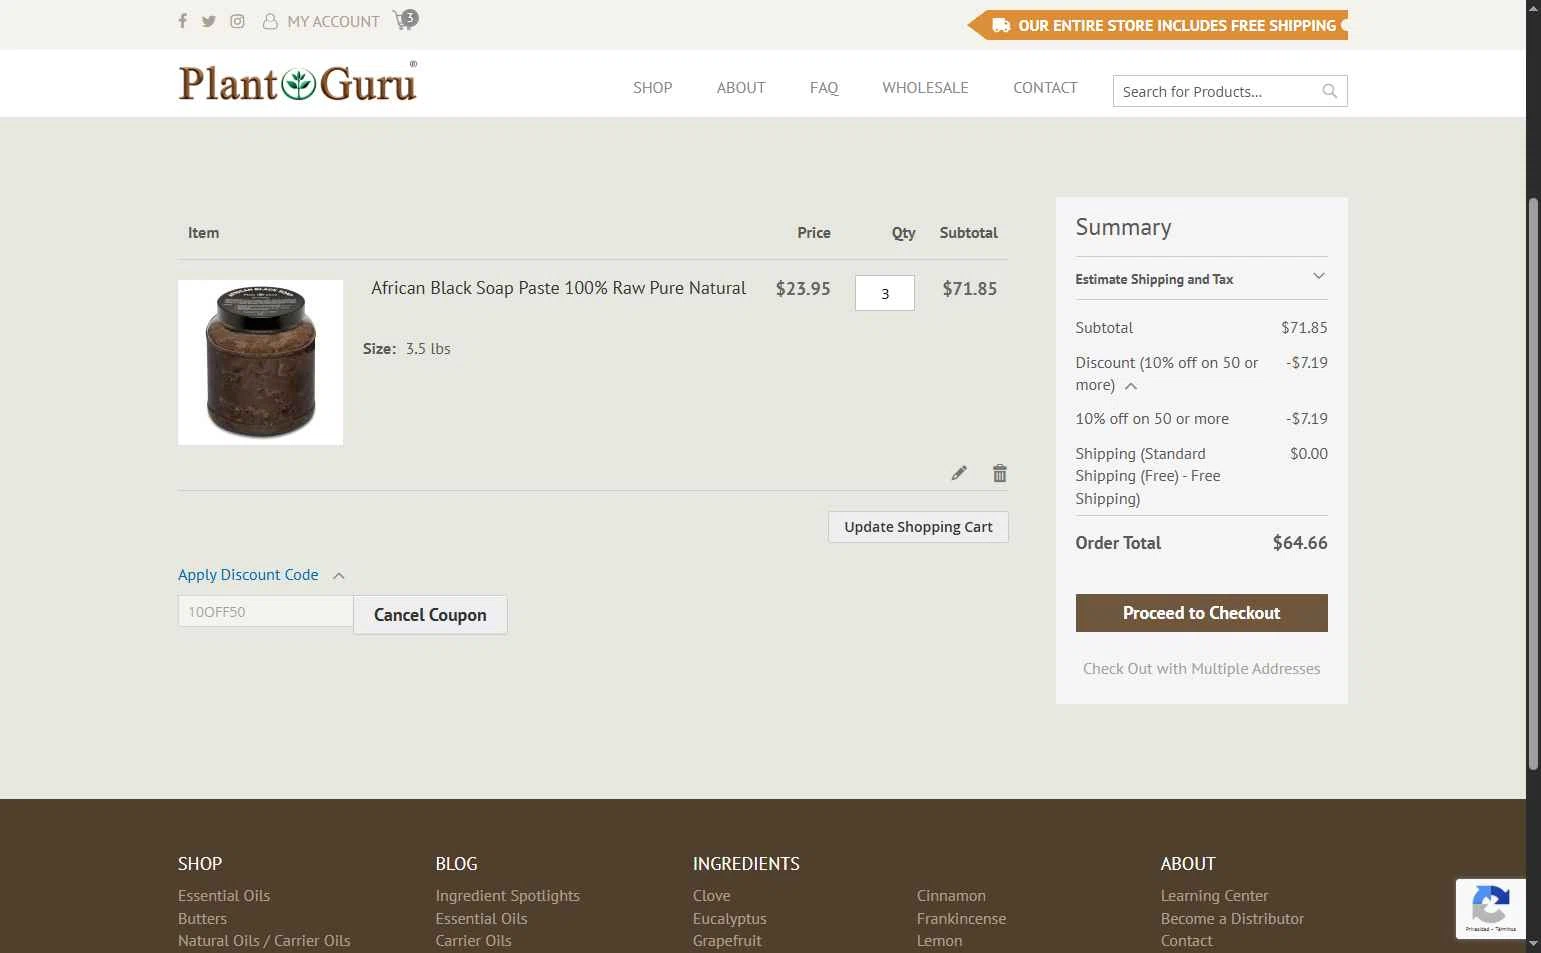Image resolution: width=1541 pixels, height=953 pixels.
Task: Open the Instagram social icon
Action: [x=237, y=21]
